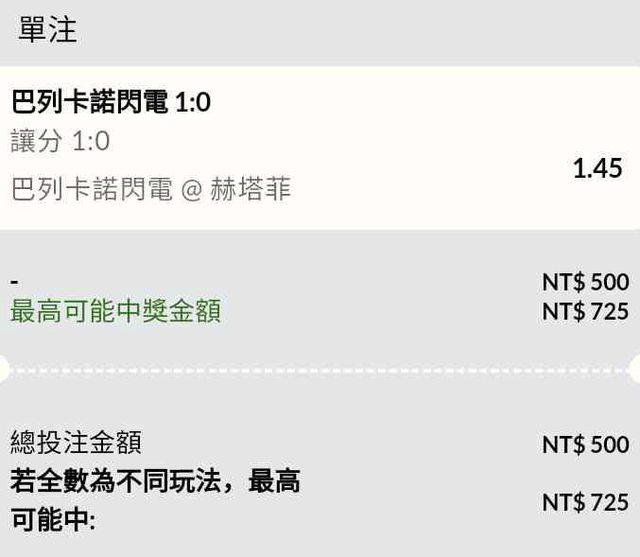Click the @ symbol between team names
Image resolution: width=640 pixels, height=557 pixels.
click(191, 188)
